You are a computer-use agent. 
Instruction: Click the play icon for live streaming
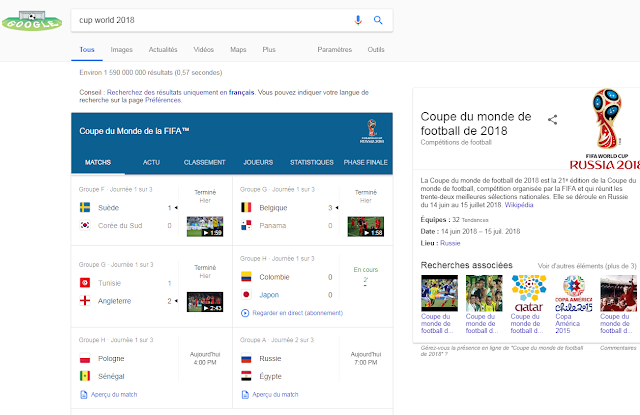[245, 313]
